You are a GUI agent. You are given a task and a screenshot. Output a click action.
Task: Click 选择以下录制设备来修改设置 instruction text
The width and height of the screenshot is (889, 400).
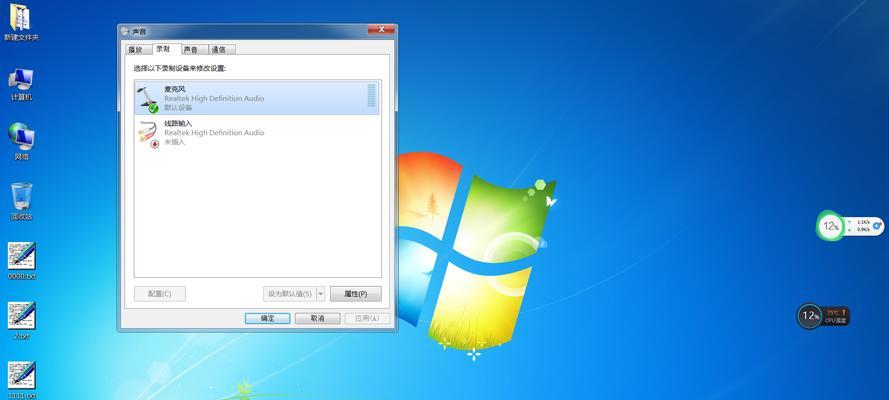tap(180, 68)
